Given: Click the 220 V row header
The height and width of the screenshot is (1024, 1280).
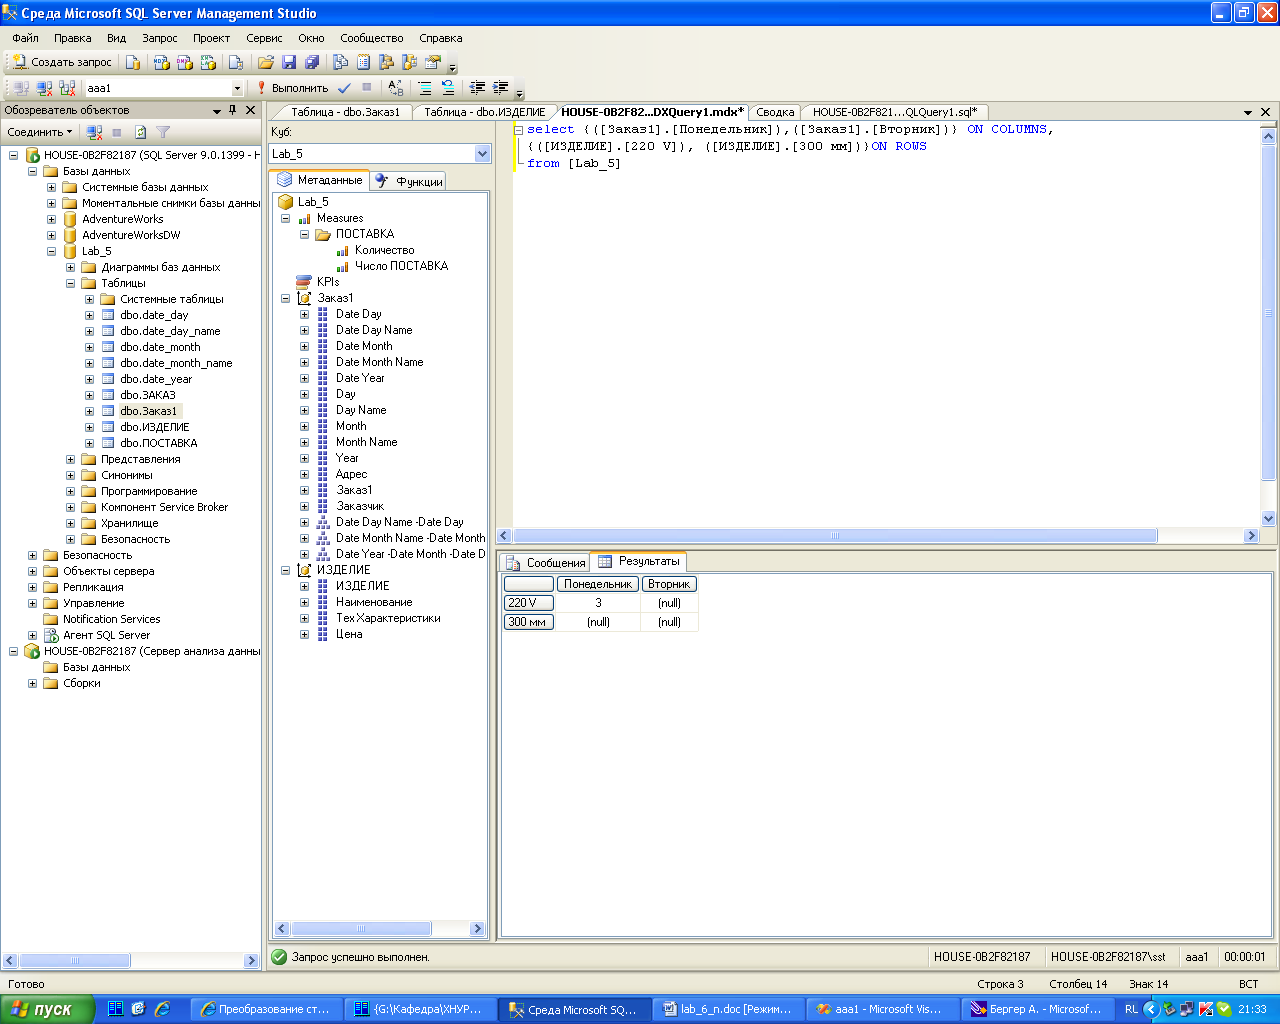Looking at the screenshot, I should point(528,603).
